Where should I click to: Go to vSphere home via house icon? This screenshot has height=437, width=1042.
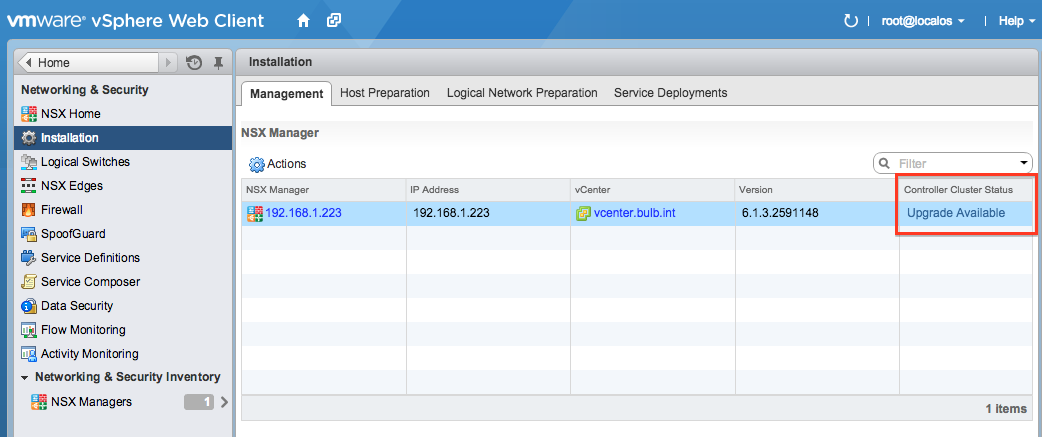304,21
